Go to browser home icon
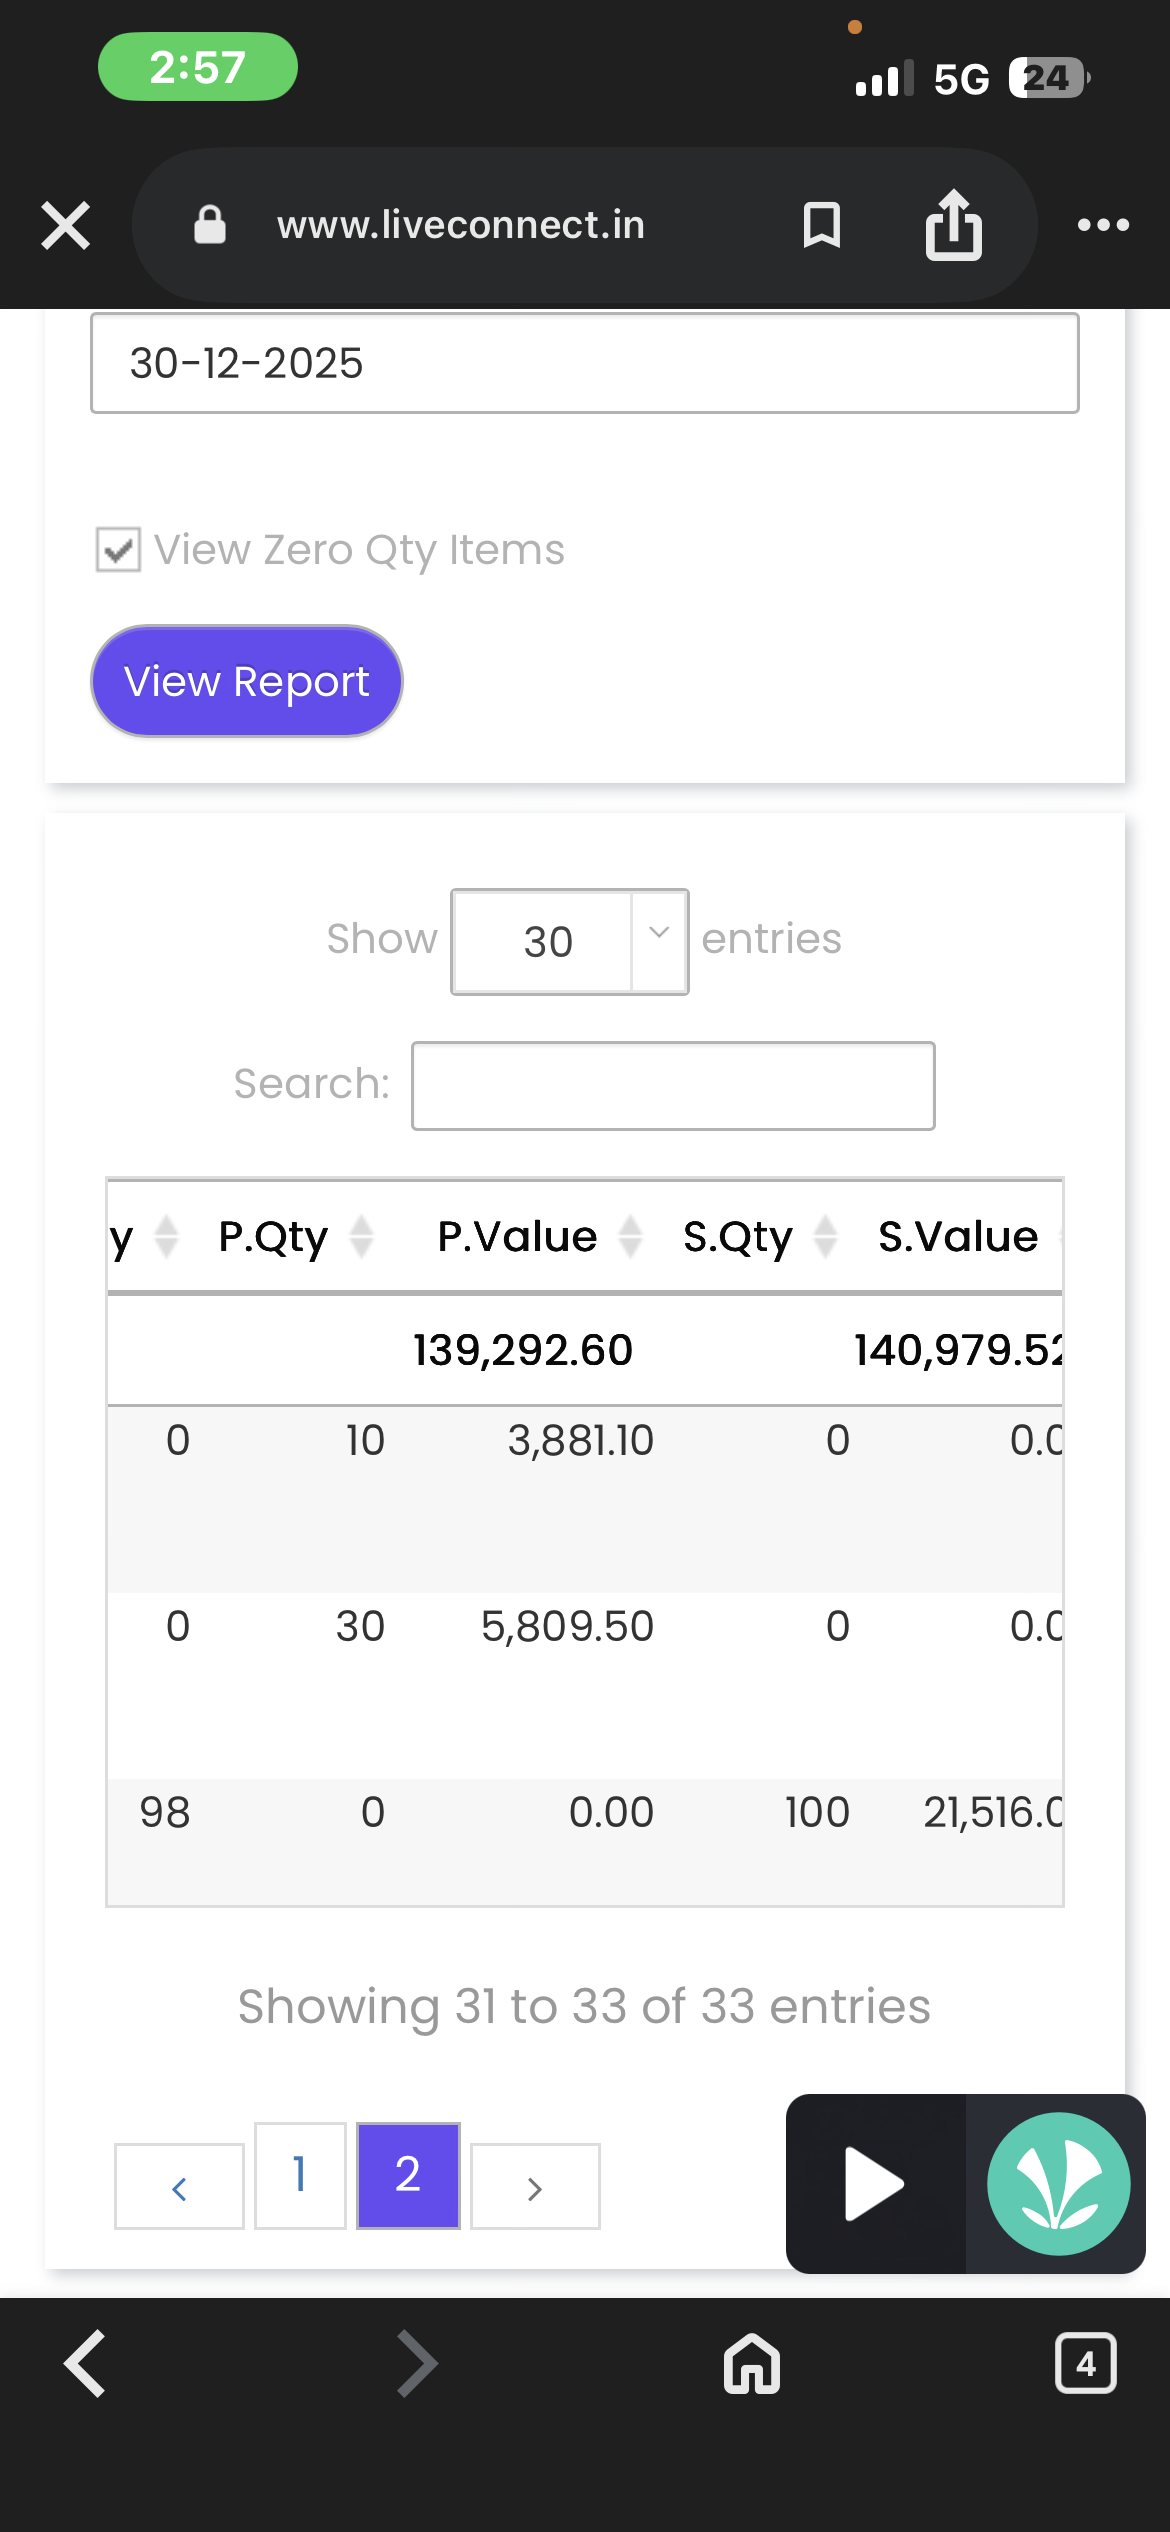Viewport: 1170px width, 2532px height. (752, 2364)
